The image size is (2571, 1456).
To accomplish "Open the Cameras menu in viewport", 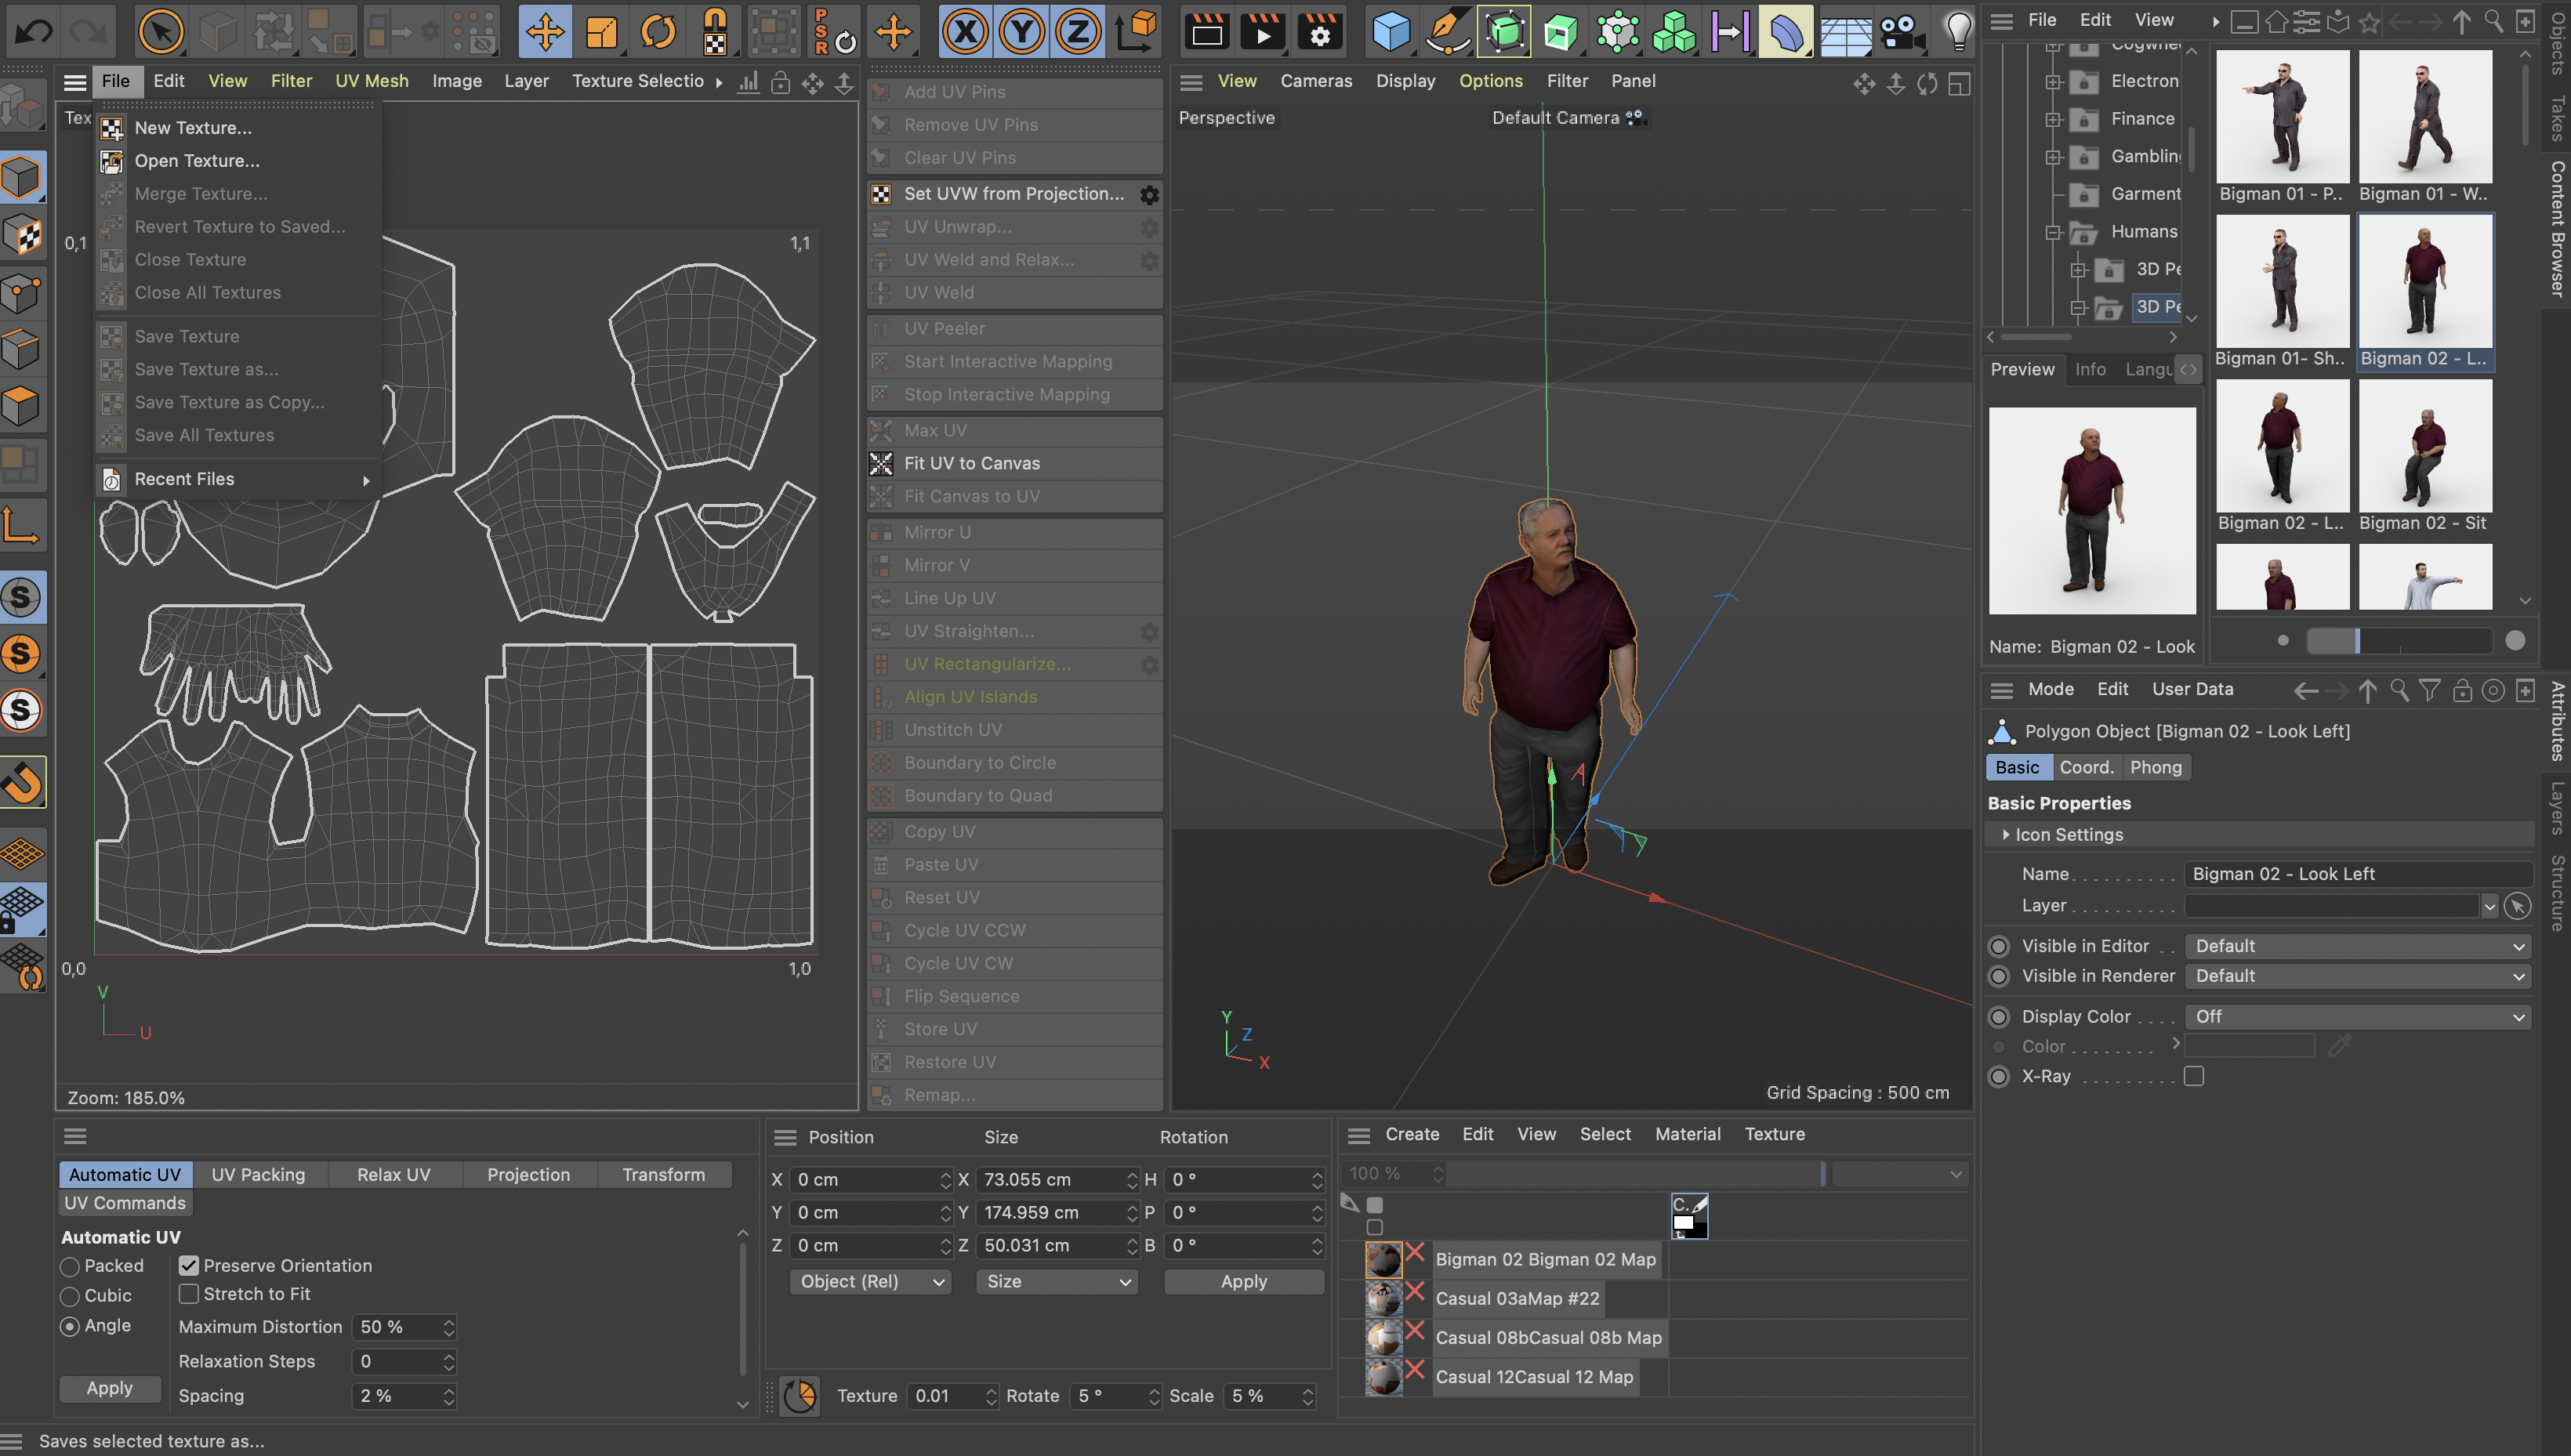I will point(1316,81).
